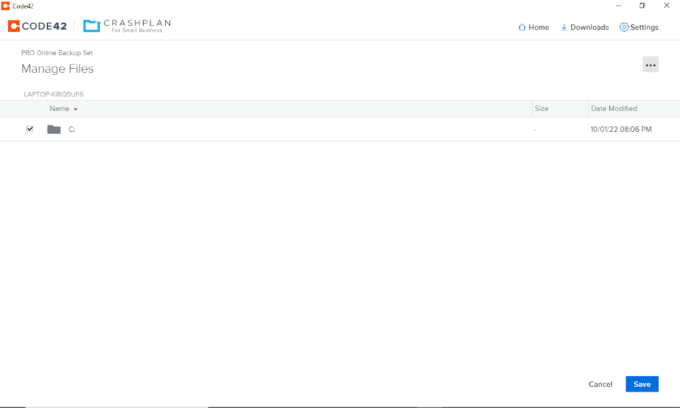Open the three-dots more options menu

coord(650,65)
